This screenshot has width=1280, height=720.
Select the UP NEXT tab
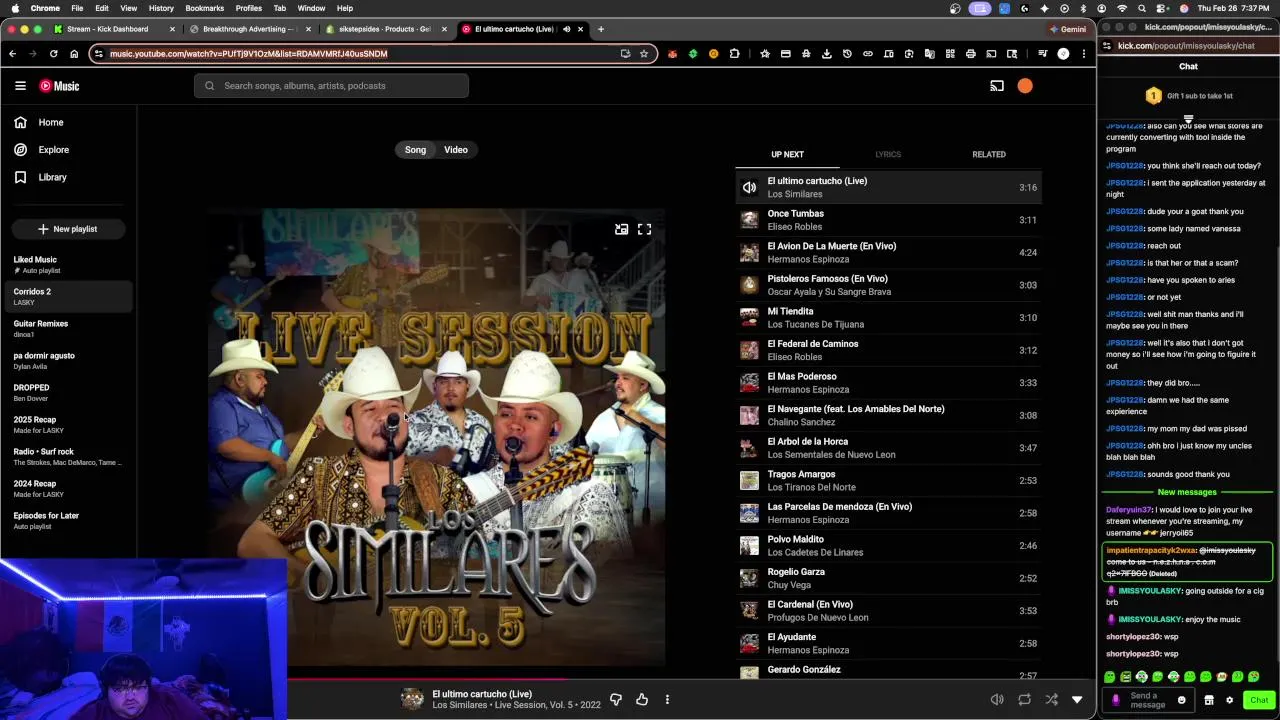click(787, 154)
